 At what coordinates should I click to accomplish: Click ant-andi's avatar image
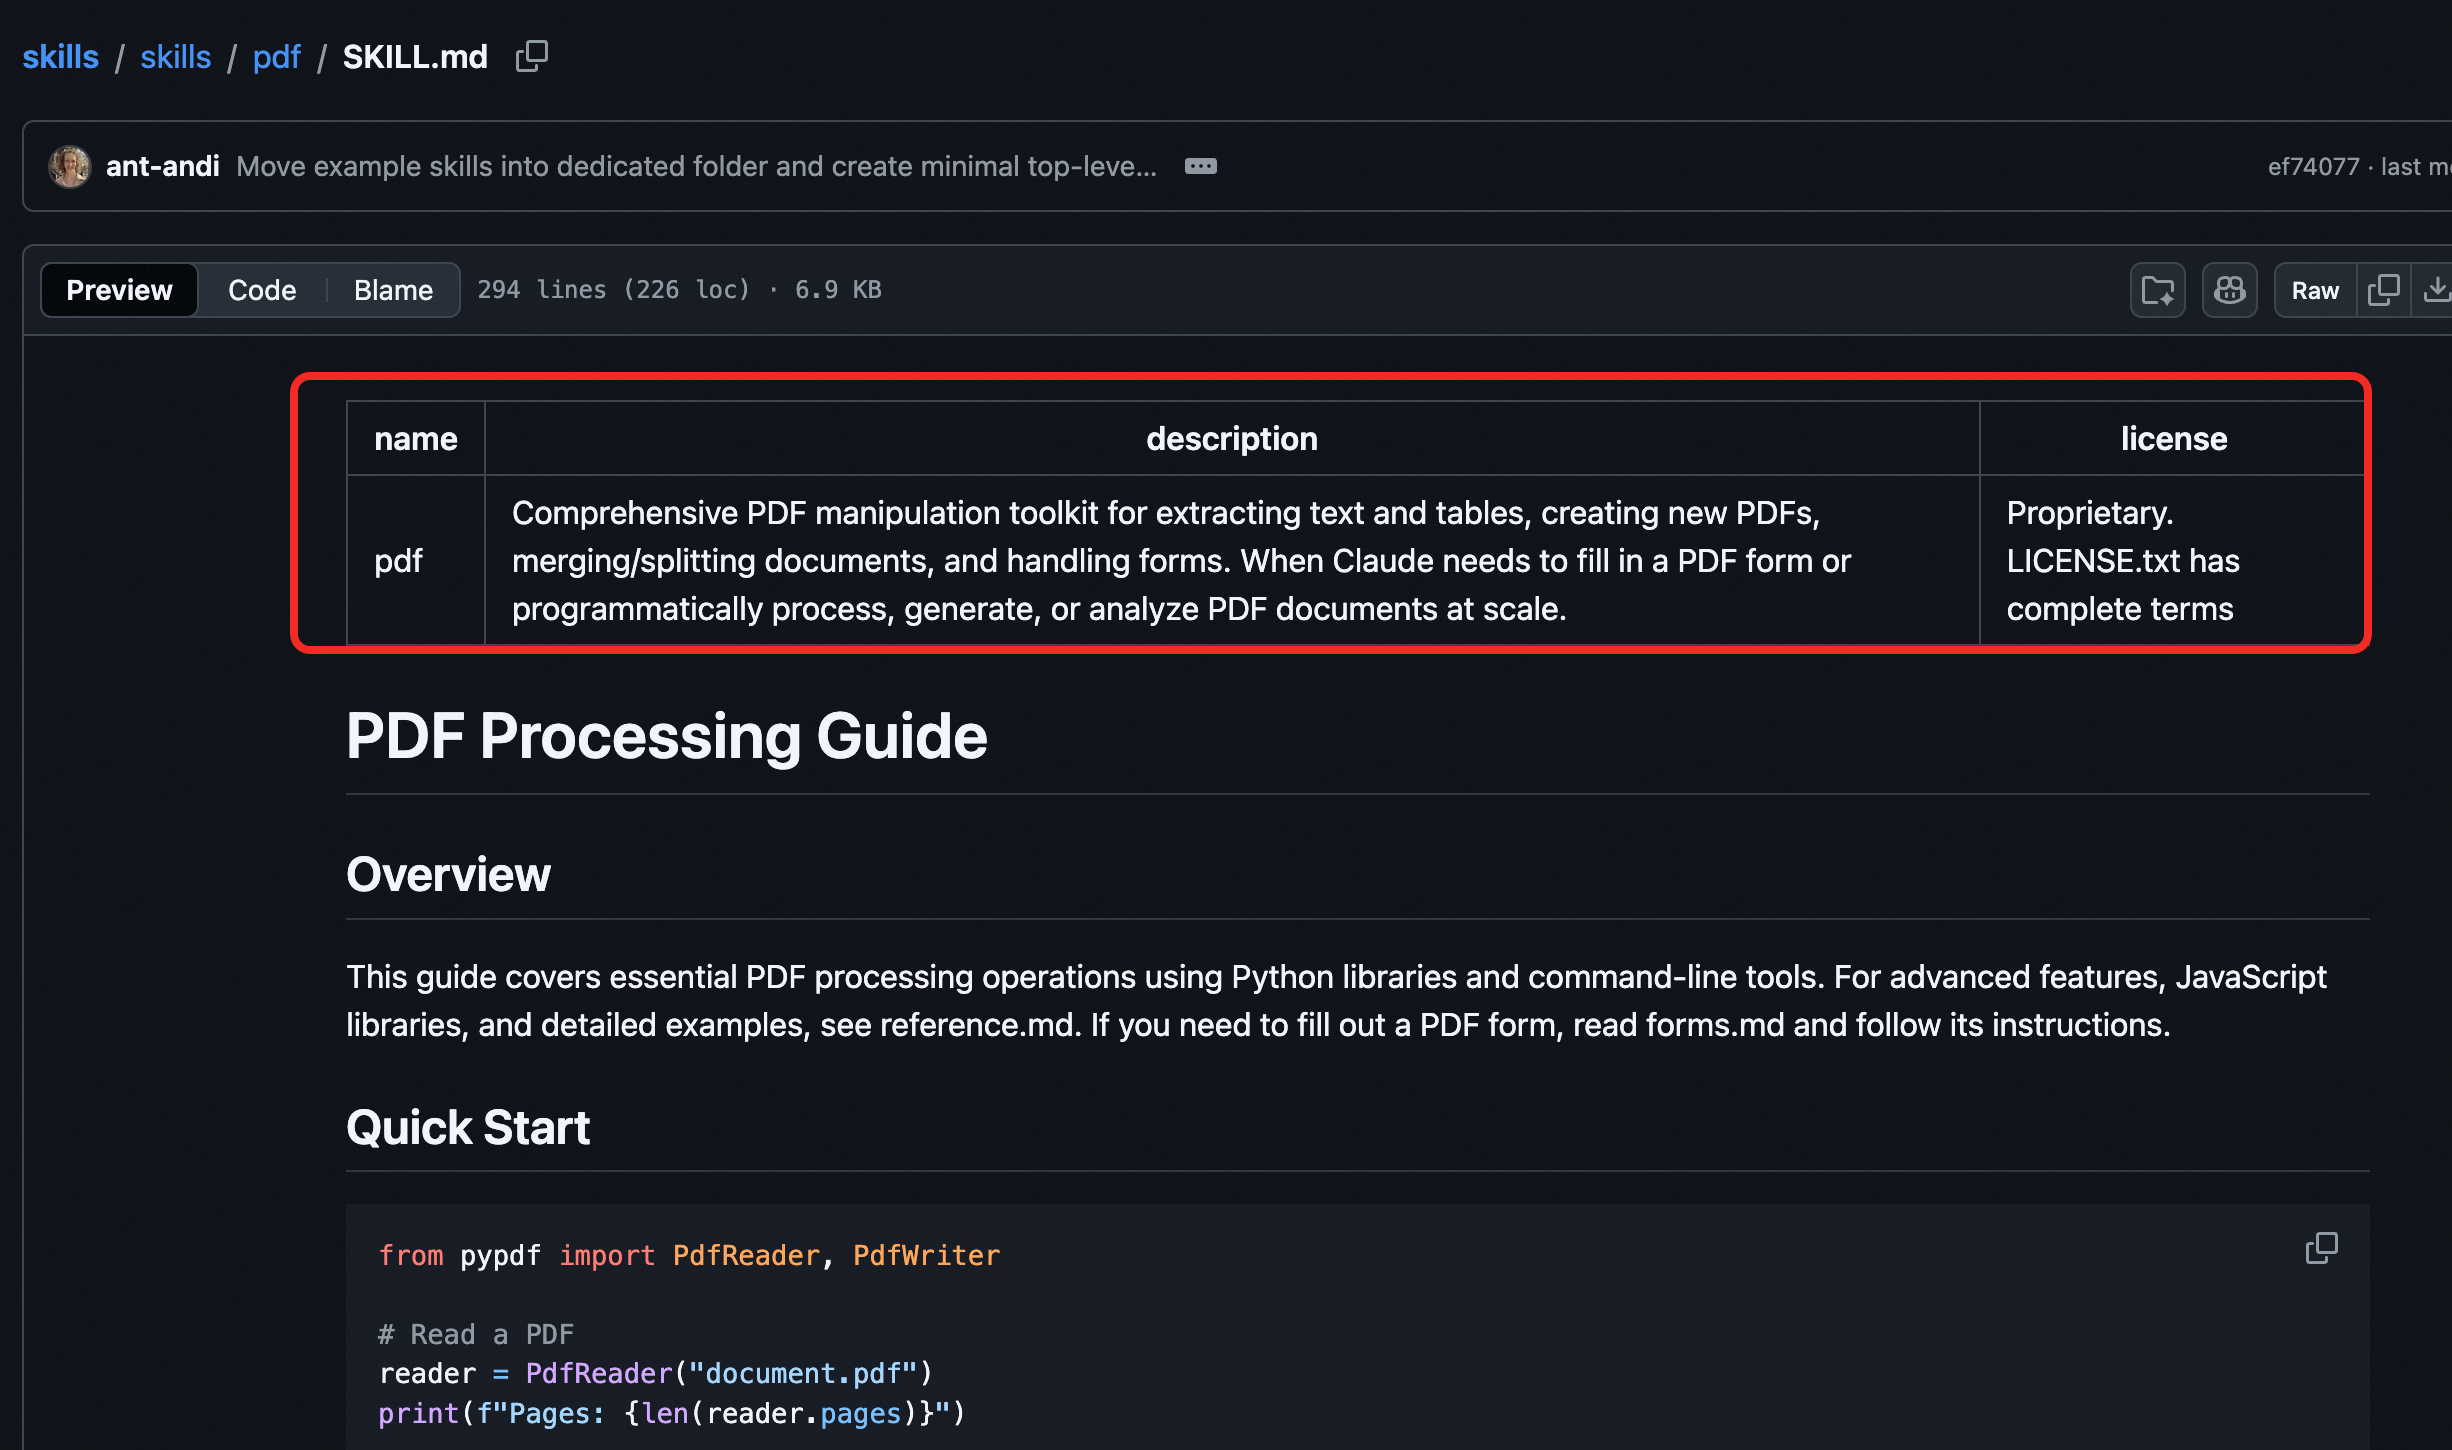pos(70,166)
